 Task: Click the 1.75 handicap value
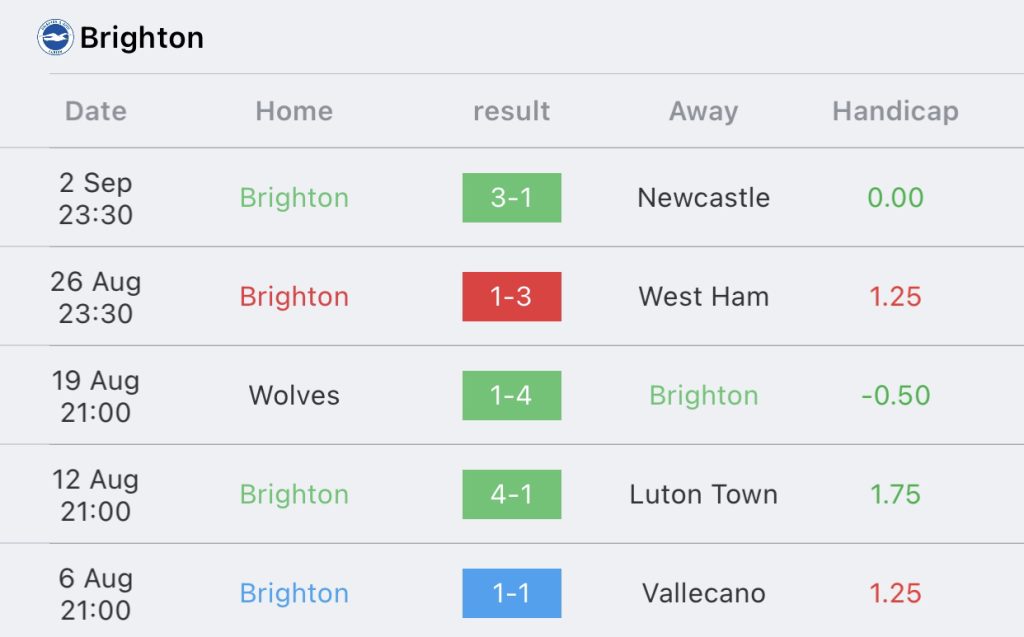point(895,494)
